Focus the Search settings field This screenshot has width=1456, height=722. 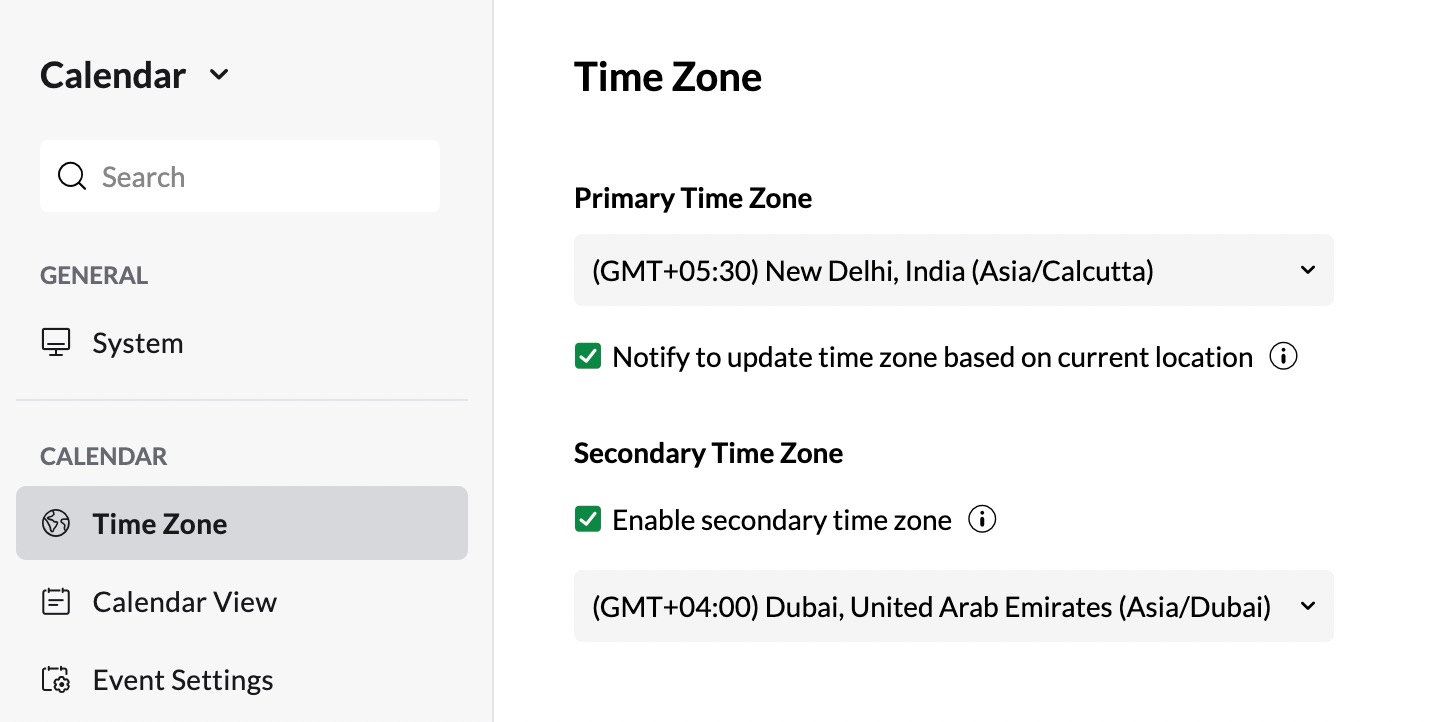pyautogui.click(x=260, y=177)
